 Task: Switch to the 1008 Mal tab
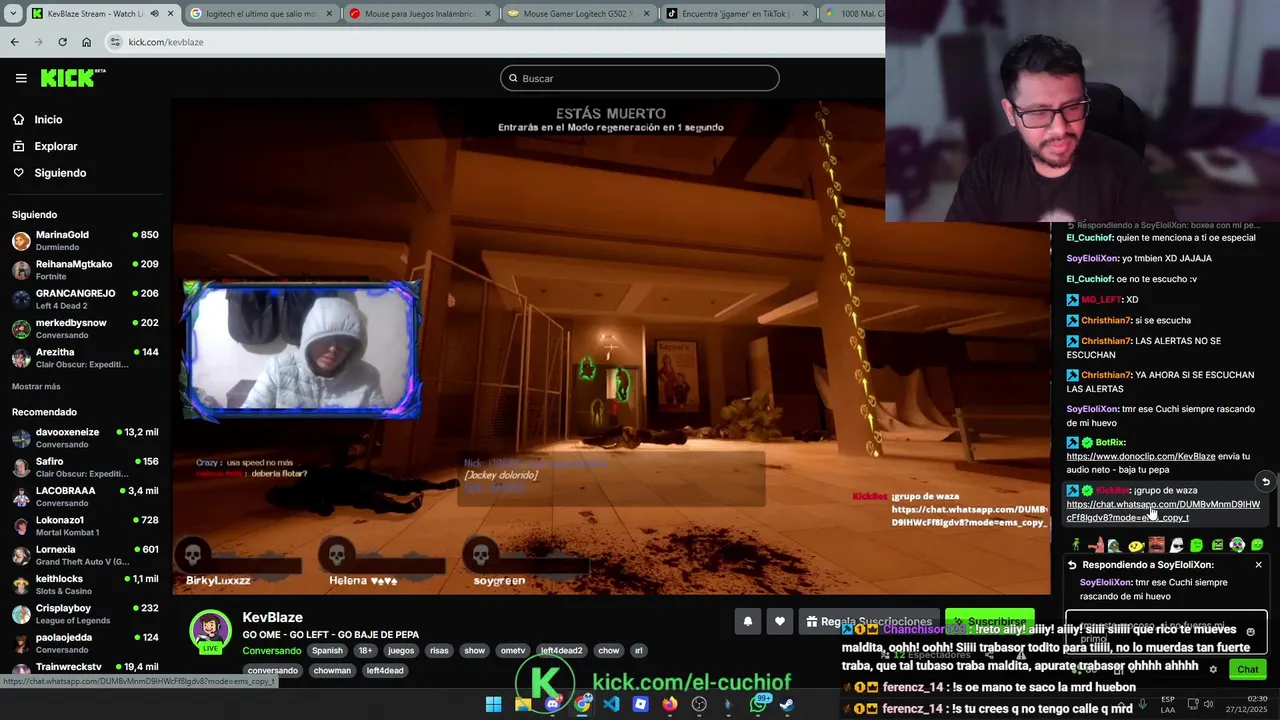coord(852,14)
